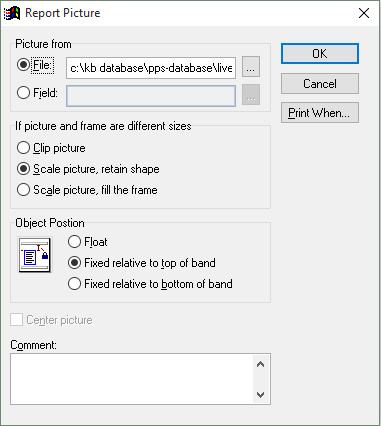
Task: Click the Visual FoxPro title bar icon
Action: click(12, 13)
